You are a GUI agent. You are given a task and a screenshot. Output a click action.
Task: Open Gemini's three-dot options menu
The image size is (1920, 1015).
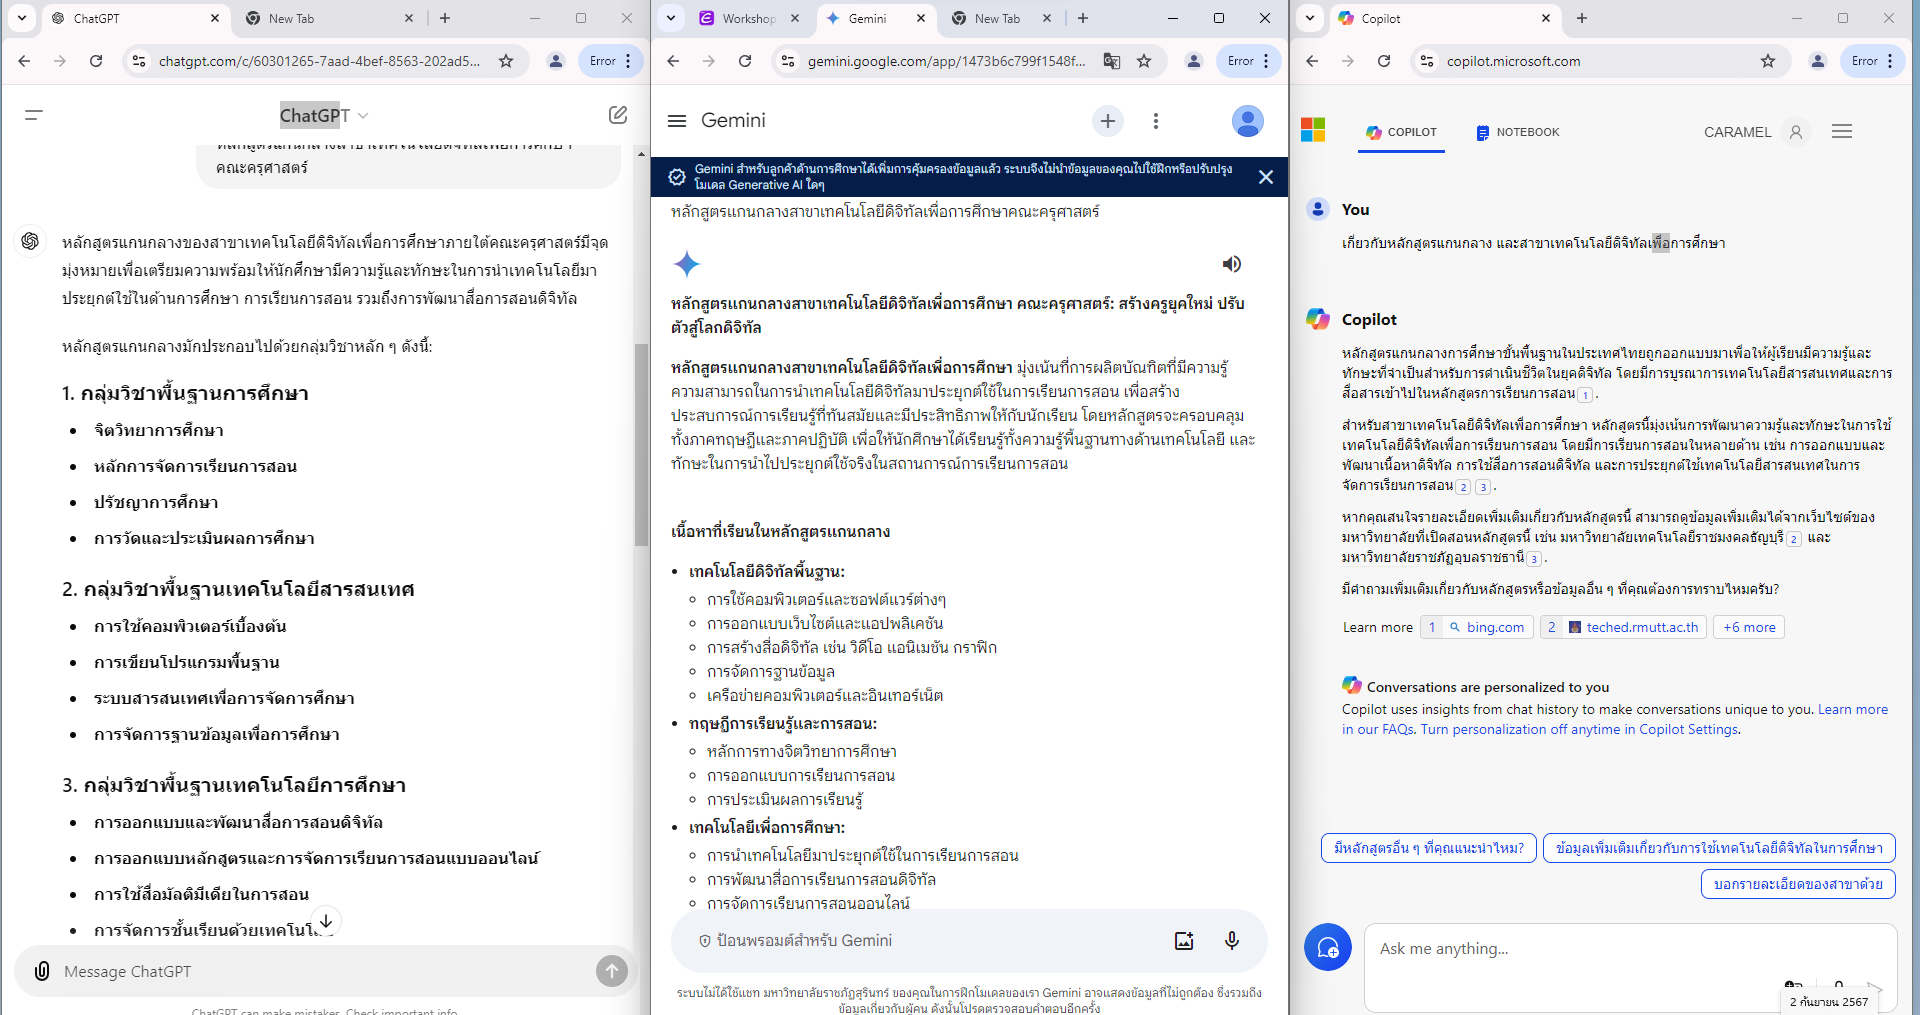point(1155,121)
